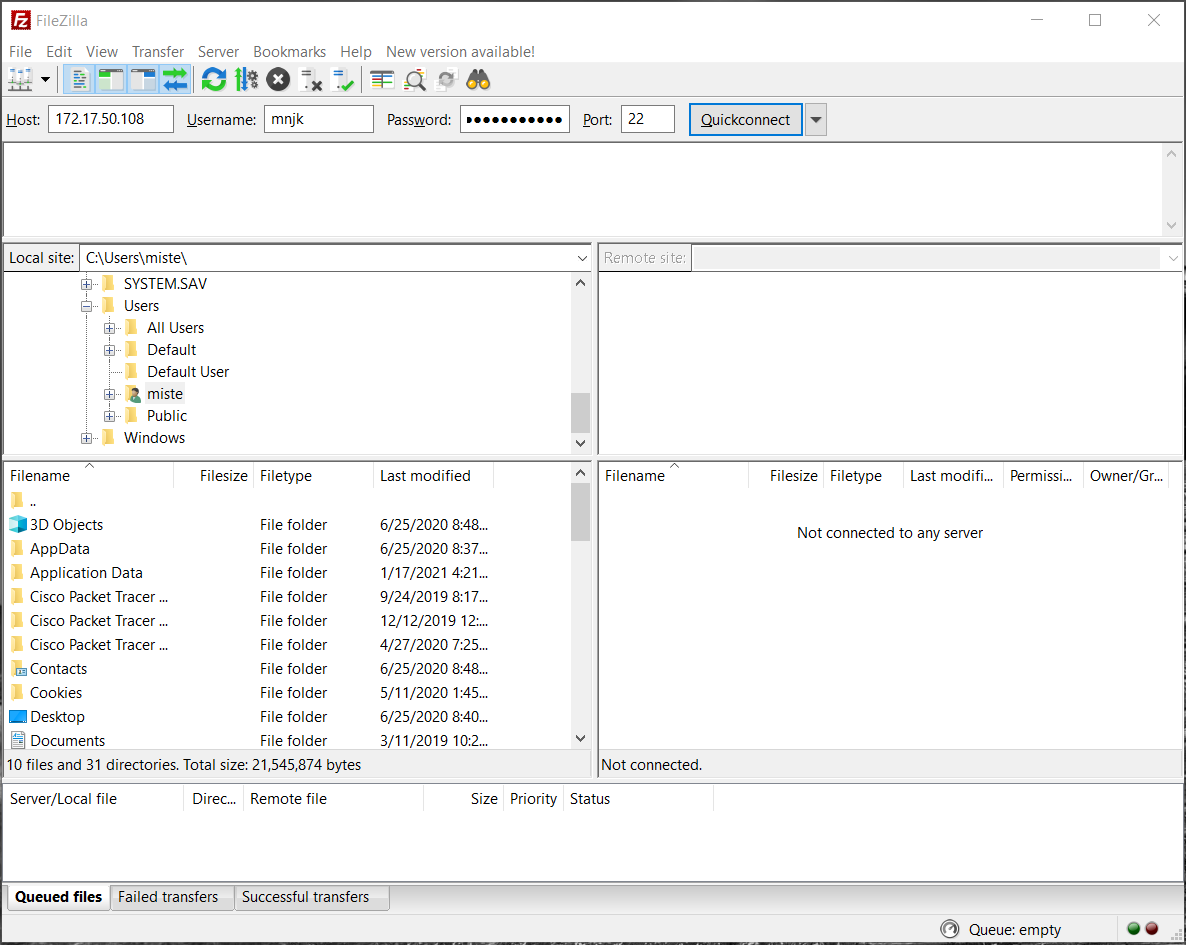1186x945 pixels.
Task: Click the queue status icon in status bar
Action: click(949, 929)
